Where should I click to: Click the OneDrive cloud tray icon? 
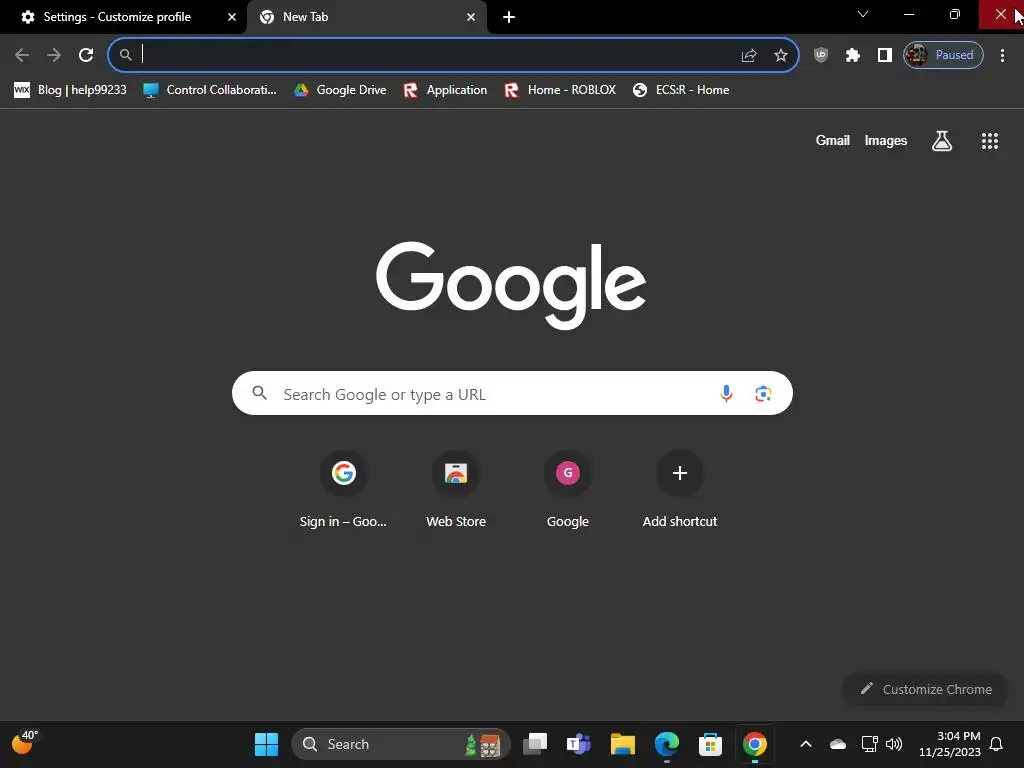(838, 744)
